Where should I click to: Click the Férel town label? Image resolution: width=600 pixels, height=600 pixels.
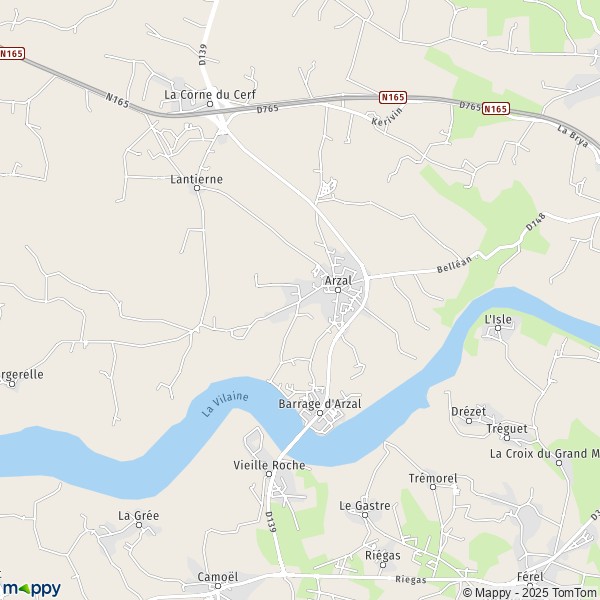(530, 577)
